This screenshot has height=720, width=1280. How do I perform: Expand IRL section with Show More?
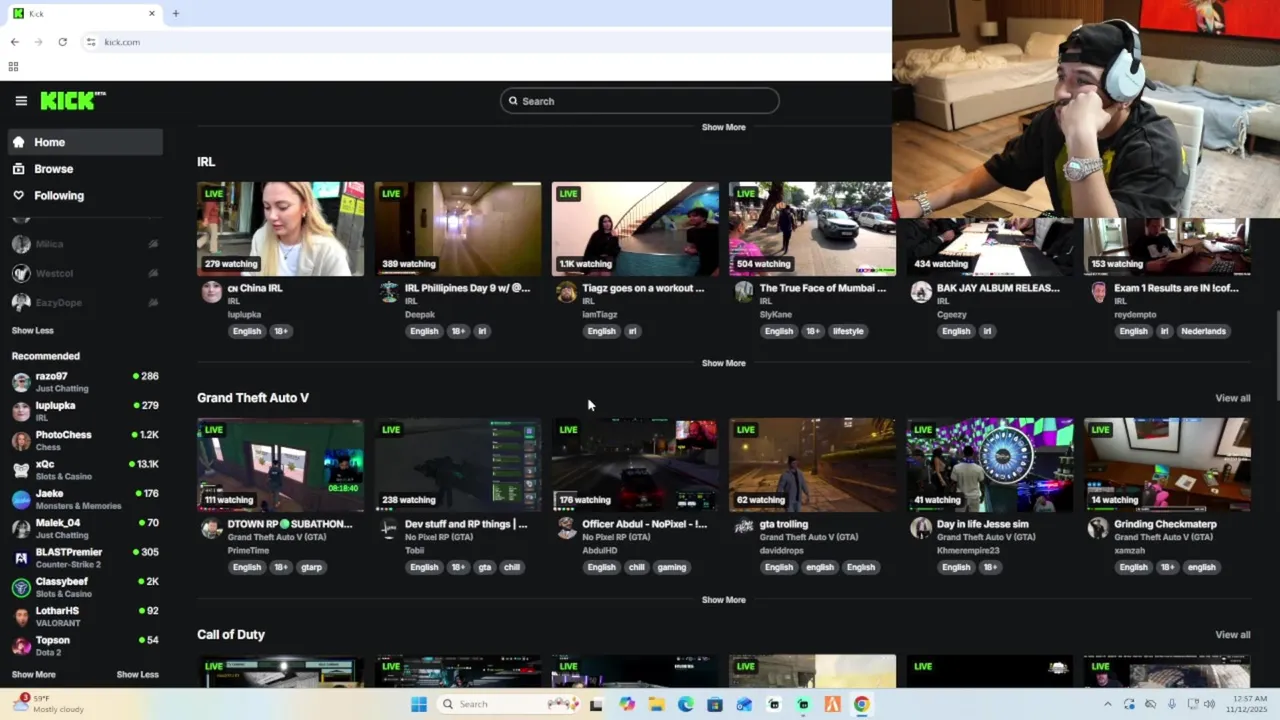[x=724, y=363]
